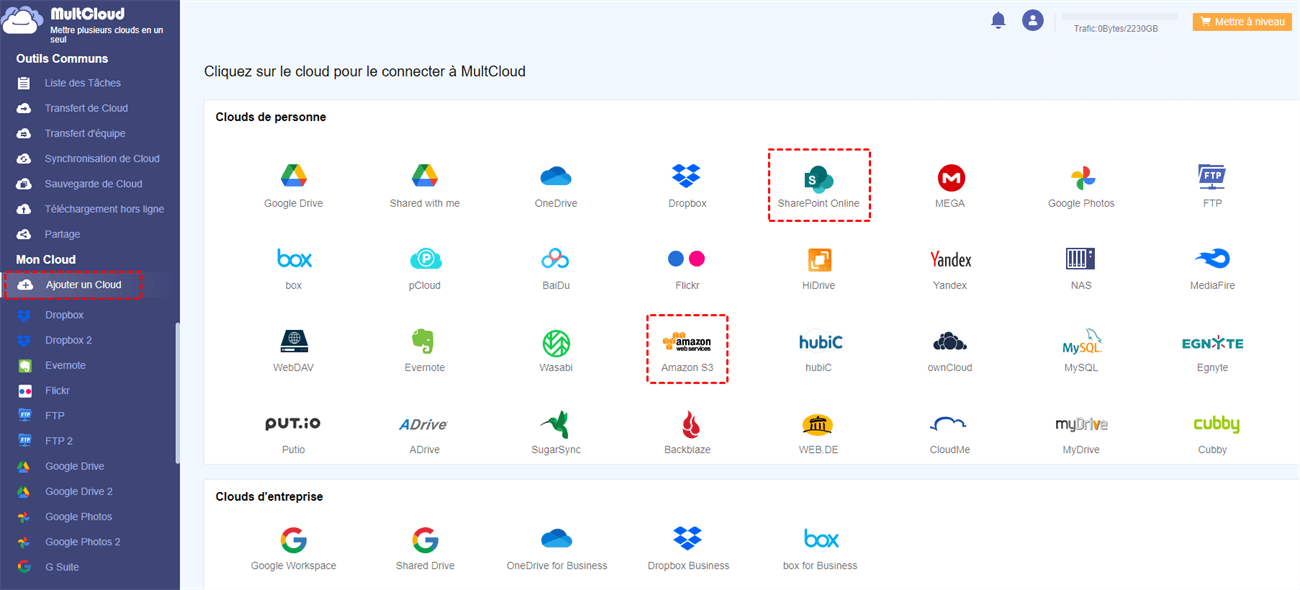Image resolution: width=1300 pixels, height=590 pixels.
Task: Add the MediaFire cloud
Action: [1212, 268]
